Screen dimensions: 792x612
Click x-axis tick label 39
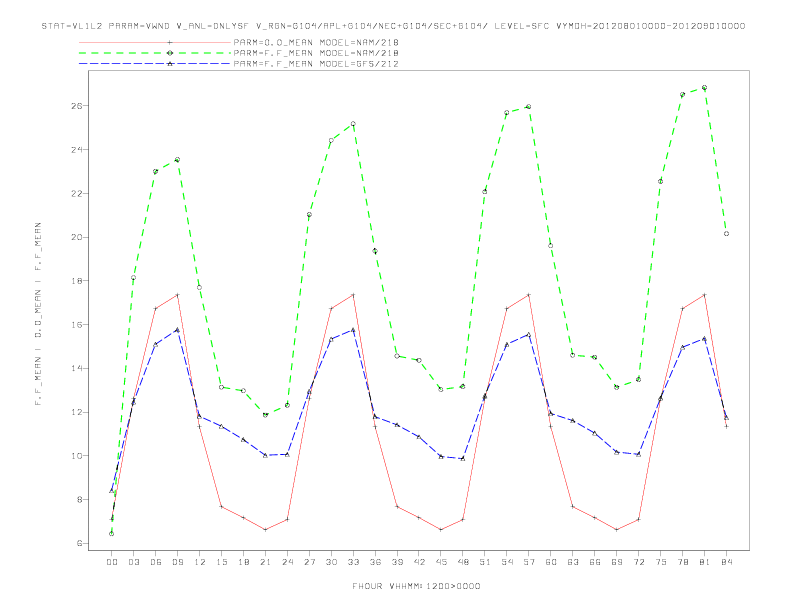point(397,562)
